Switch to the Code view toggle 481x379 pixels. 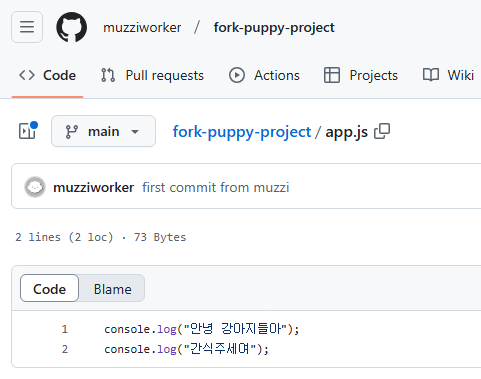[49, 288]
